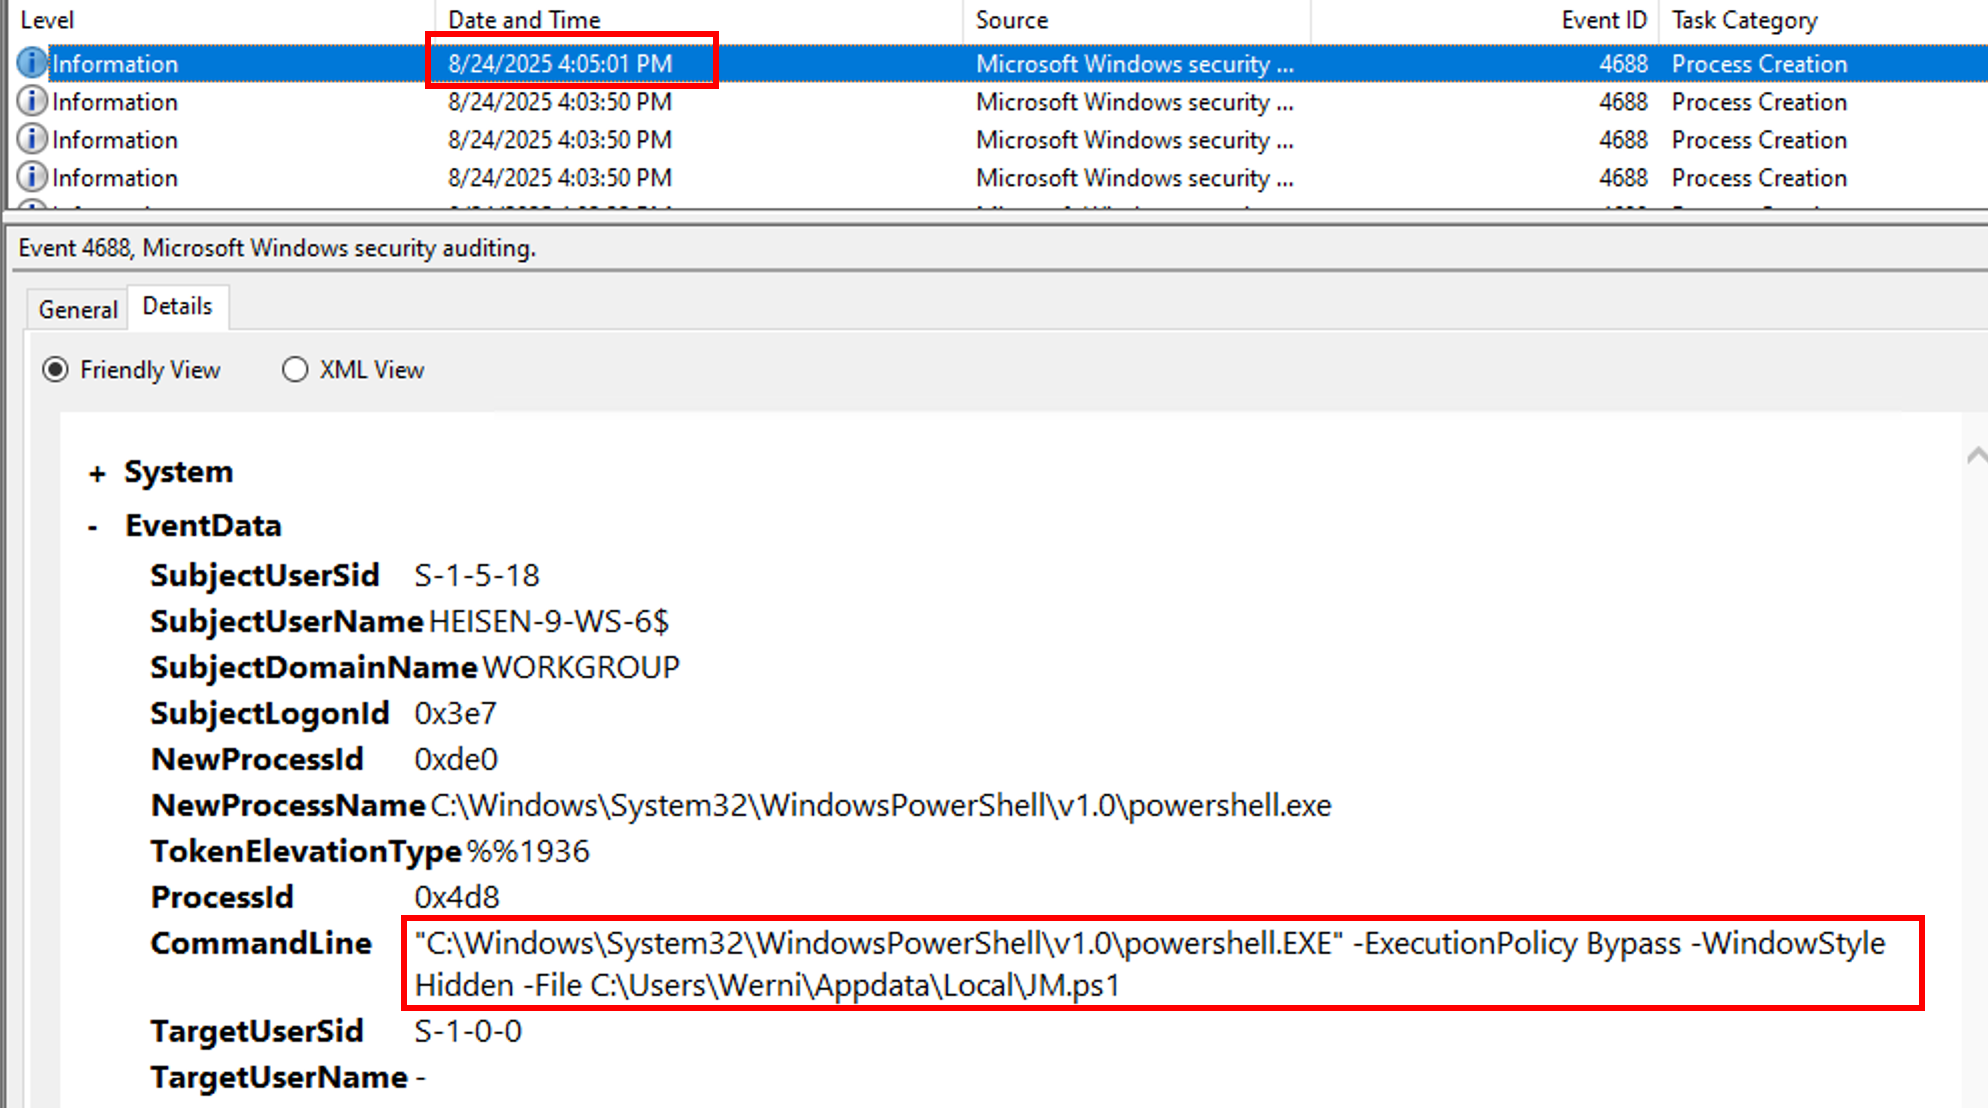Screen dimensions: 1988x1108
Task: Open the Details tab
Action: [x=177, y=306]
